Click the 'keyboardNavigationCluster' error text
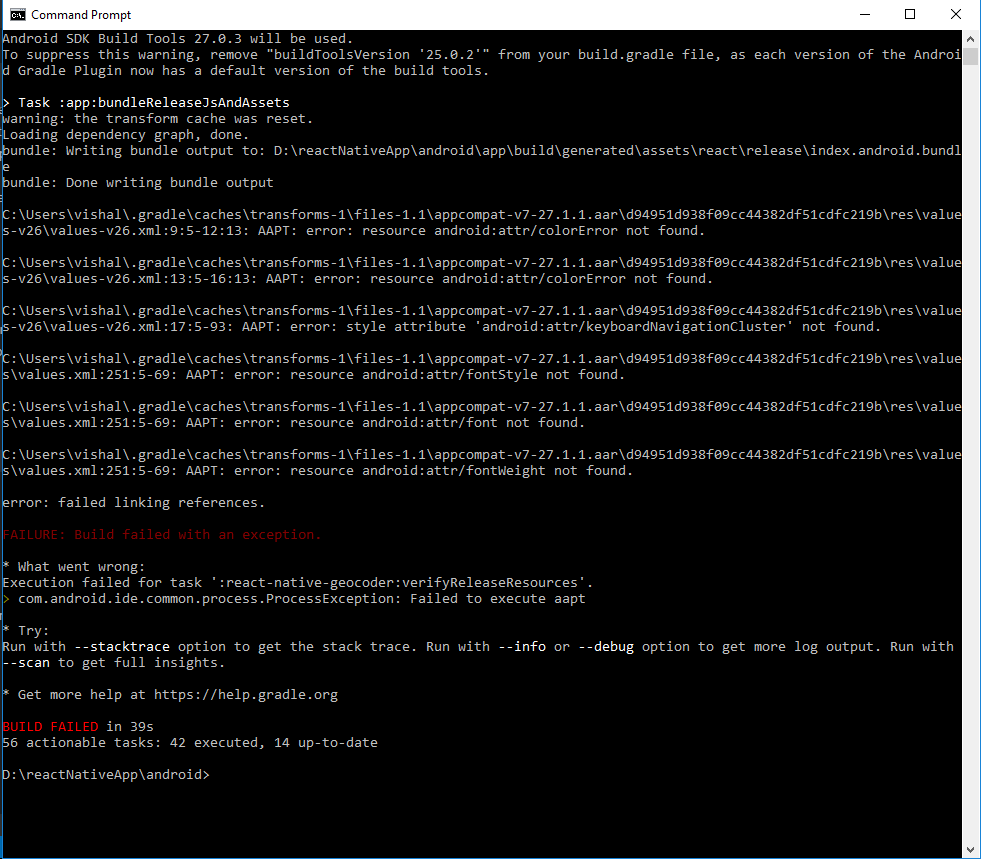The width and height of the screenshot is (981, 859). [686, 327]
